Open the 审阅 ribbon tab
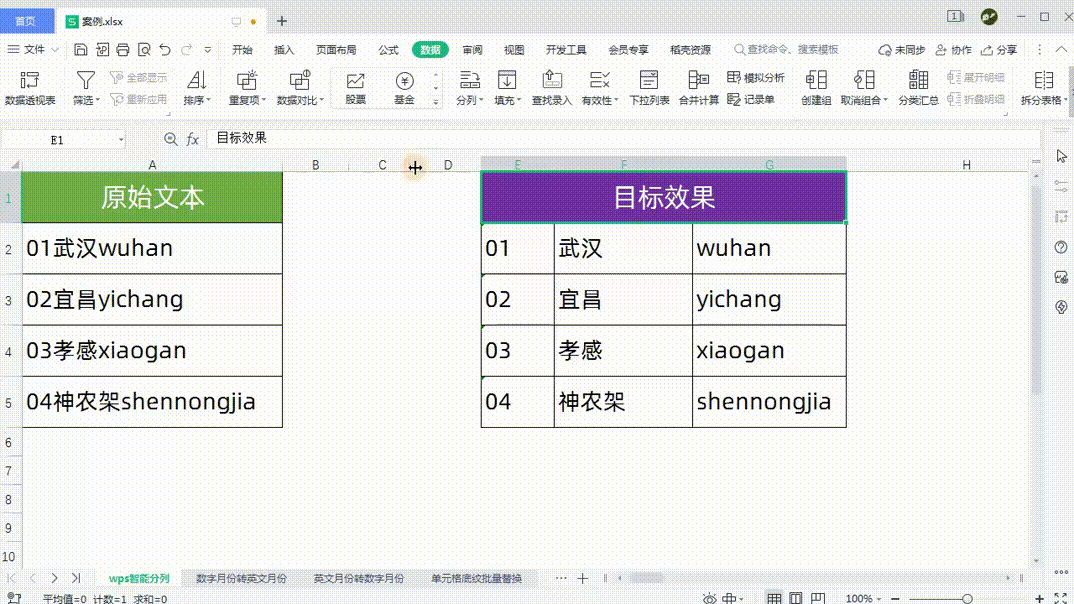The height and width of the screenshot is (604, 1074). pyautogui.click(x=472, y=49)
